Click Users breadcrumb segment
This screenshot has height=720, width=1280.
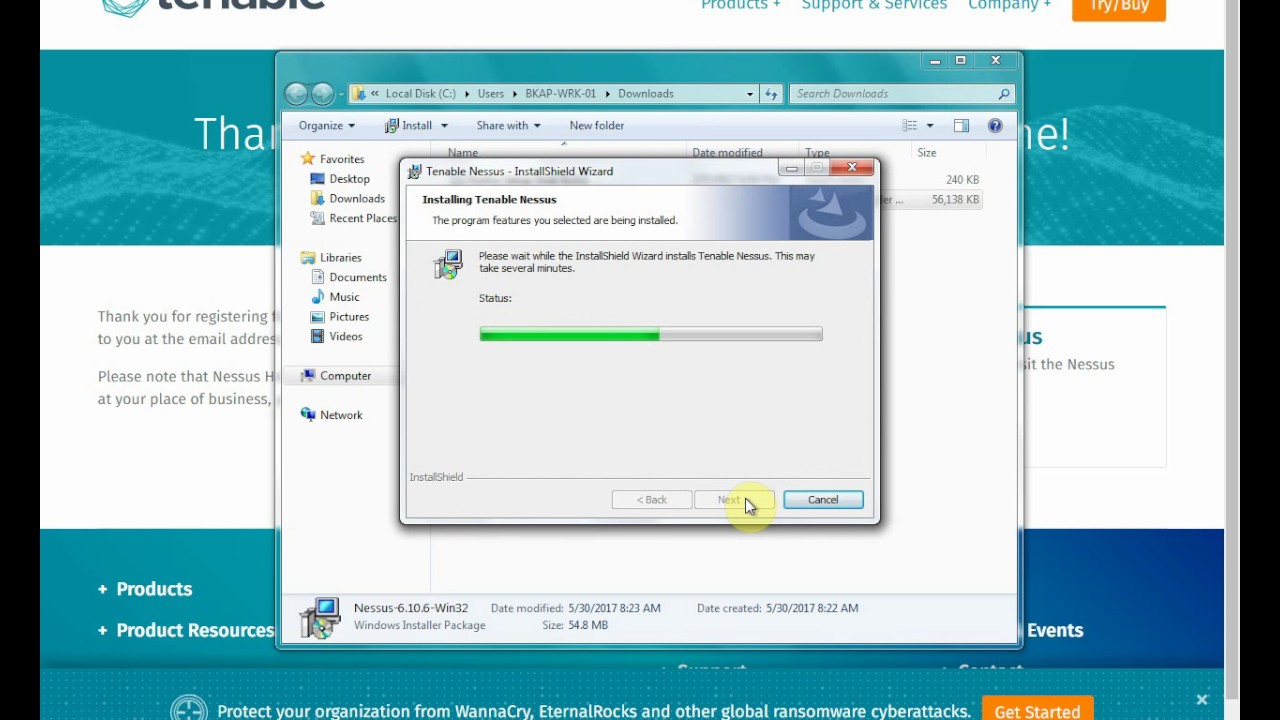(490, 94)
